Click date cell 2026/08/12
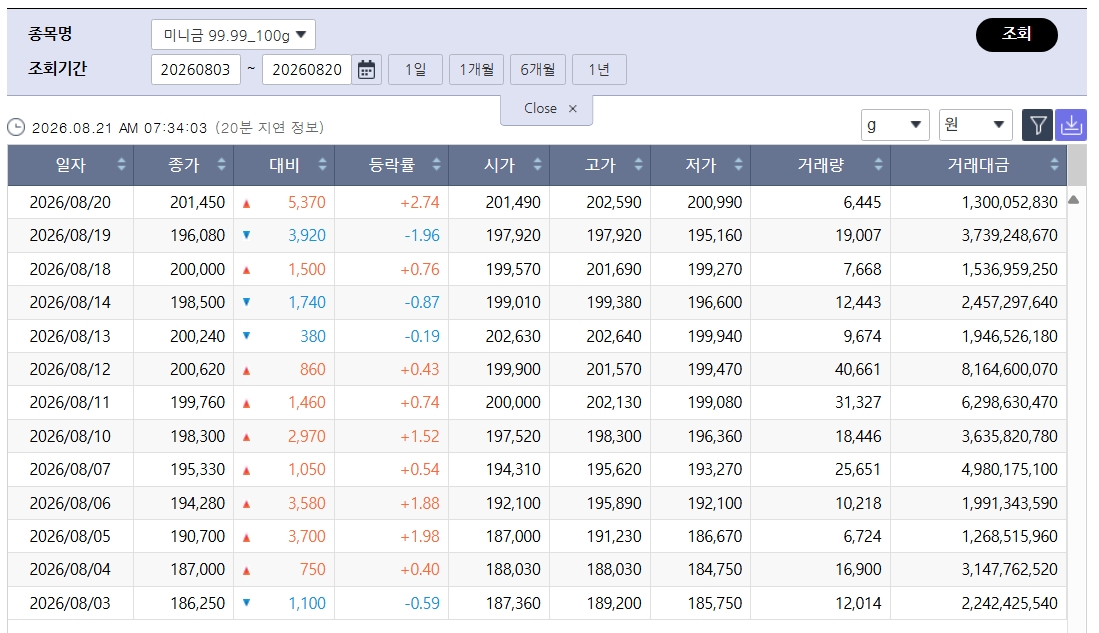 [x=70, y=369]
